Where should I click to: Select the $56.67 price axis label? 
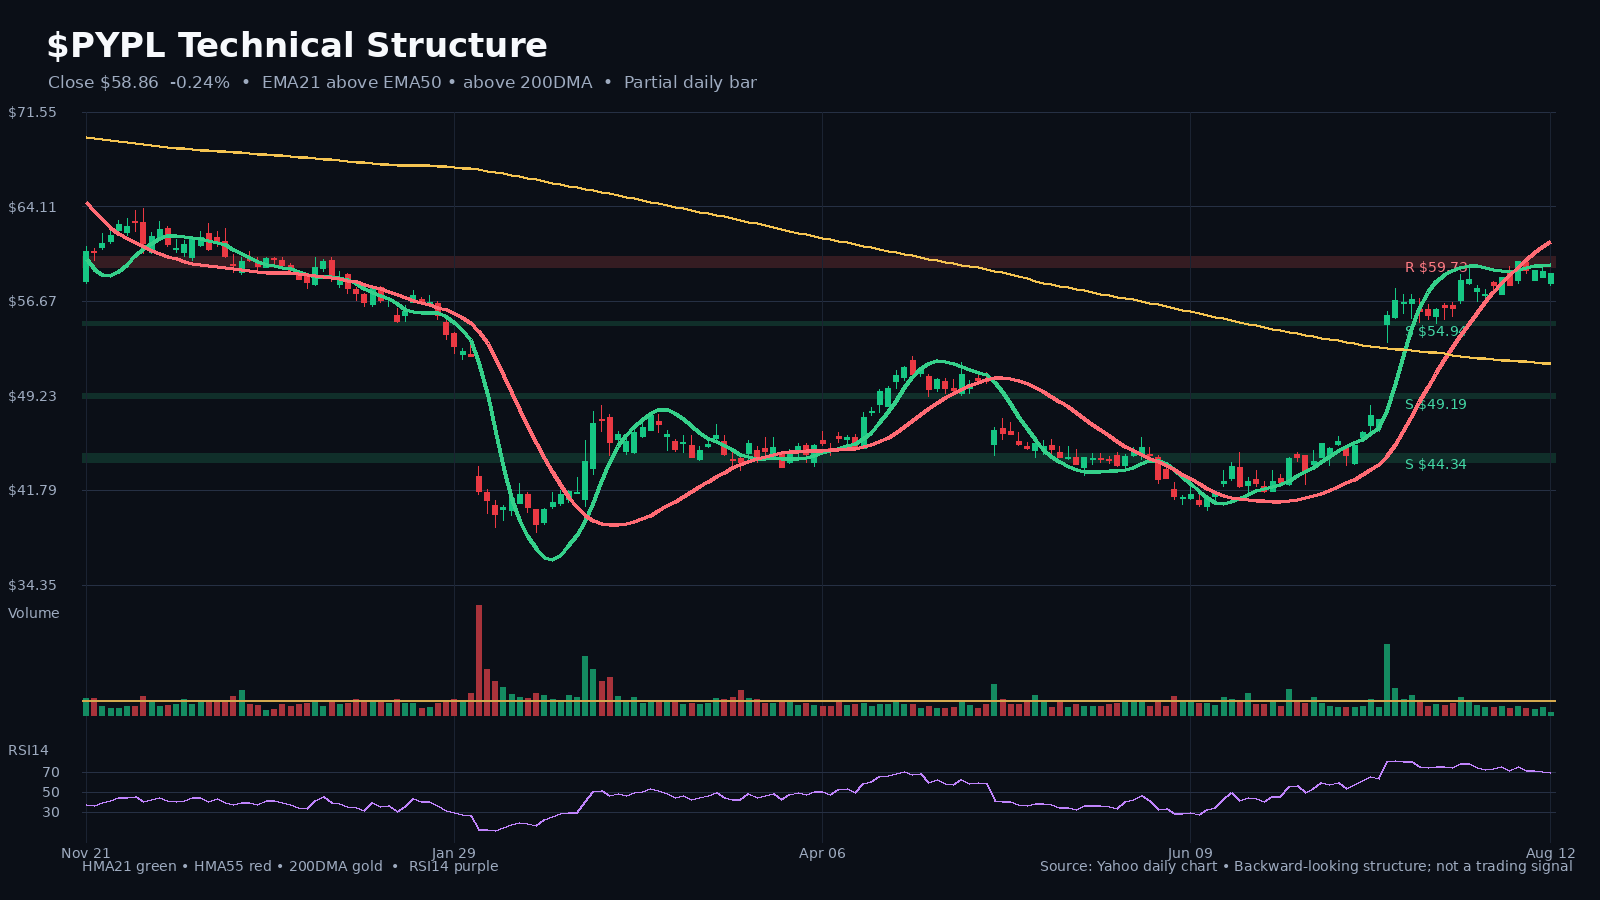click(x=32, y=301)
